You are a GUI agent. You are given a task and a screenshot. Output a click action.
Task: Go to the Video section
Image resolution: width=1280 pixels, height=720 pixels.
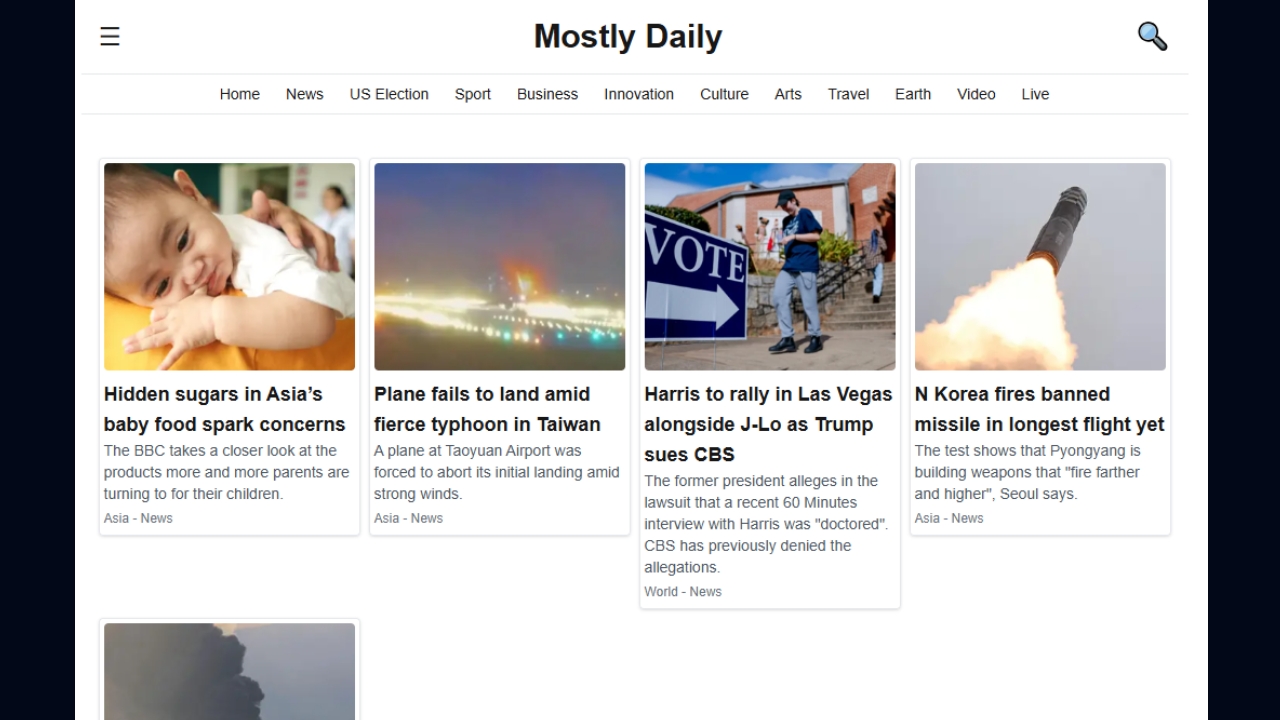tap(976, 94)
